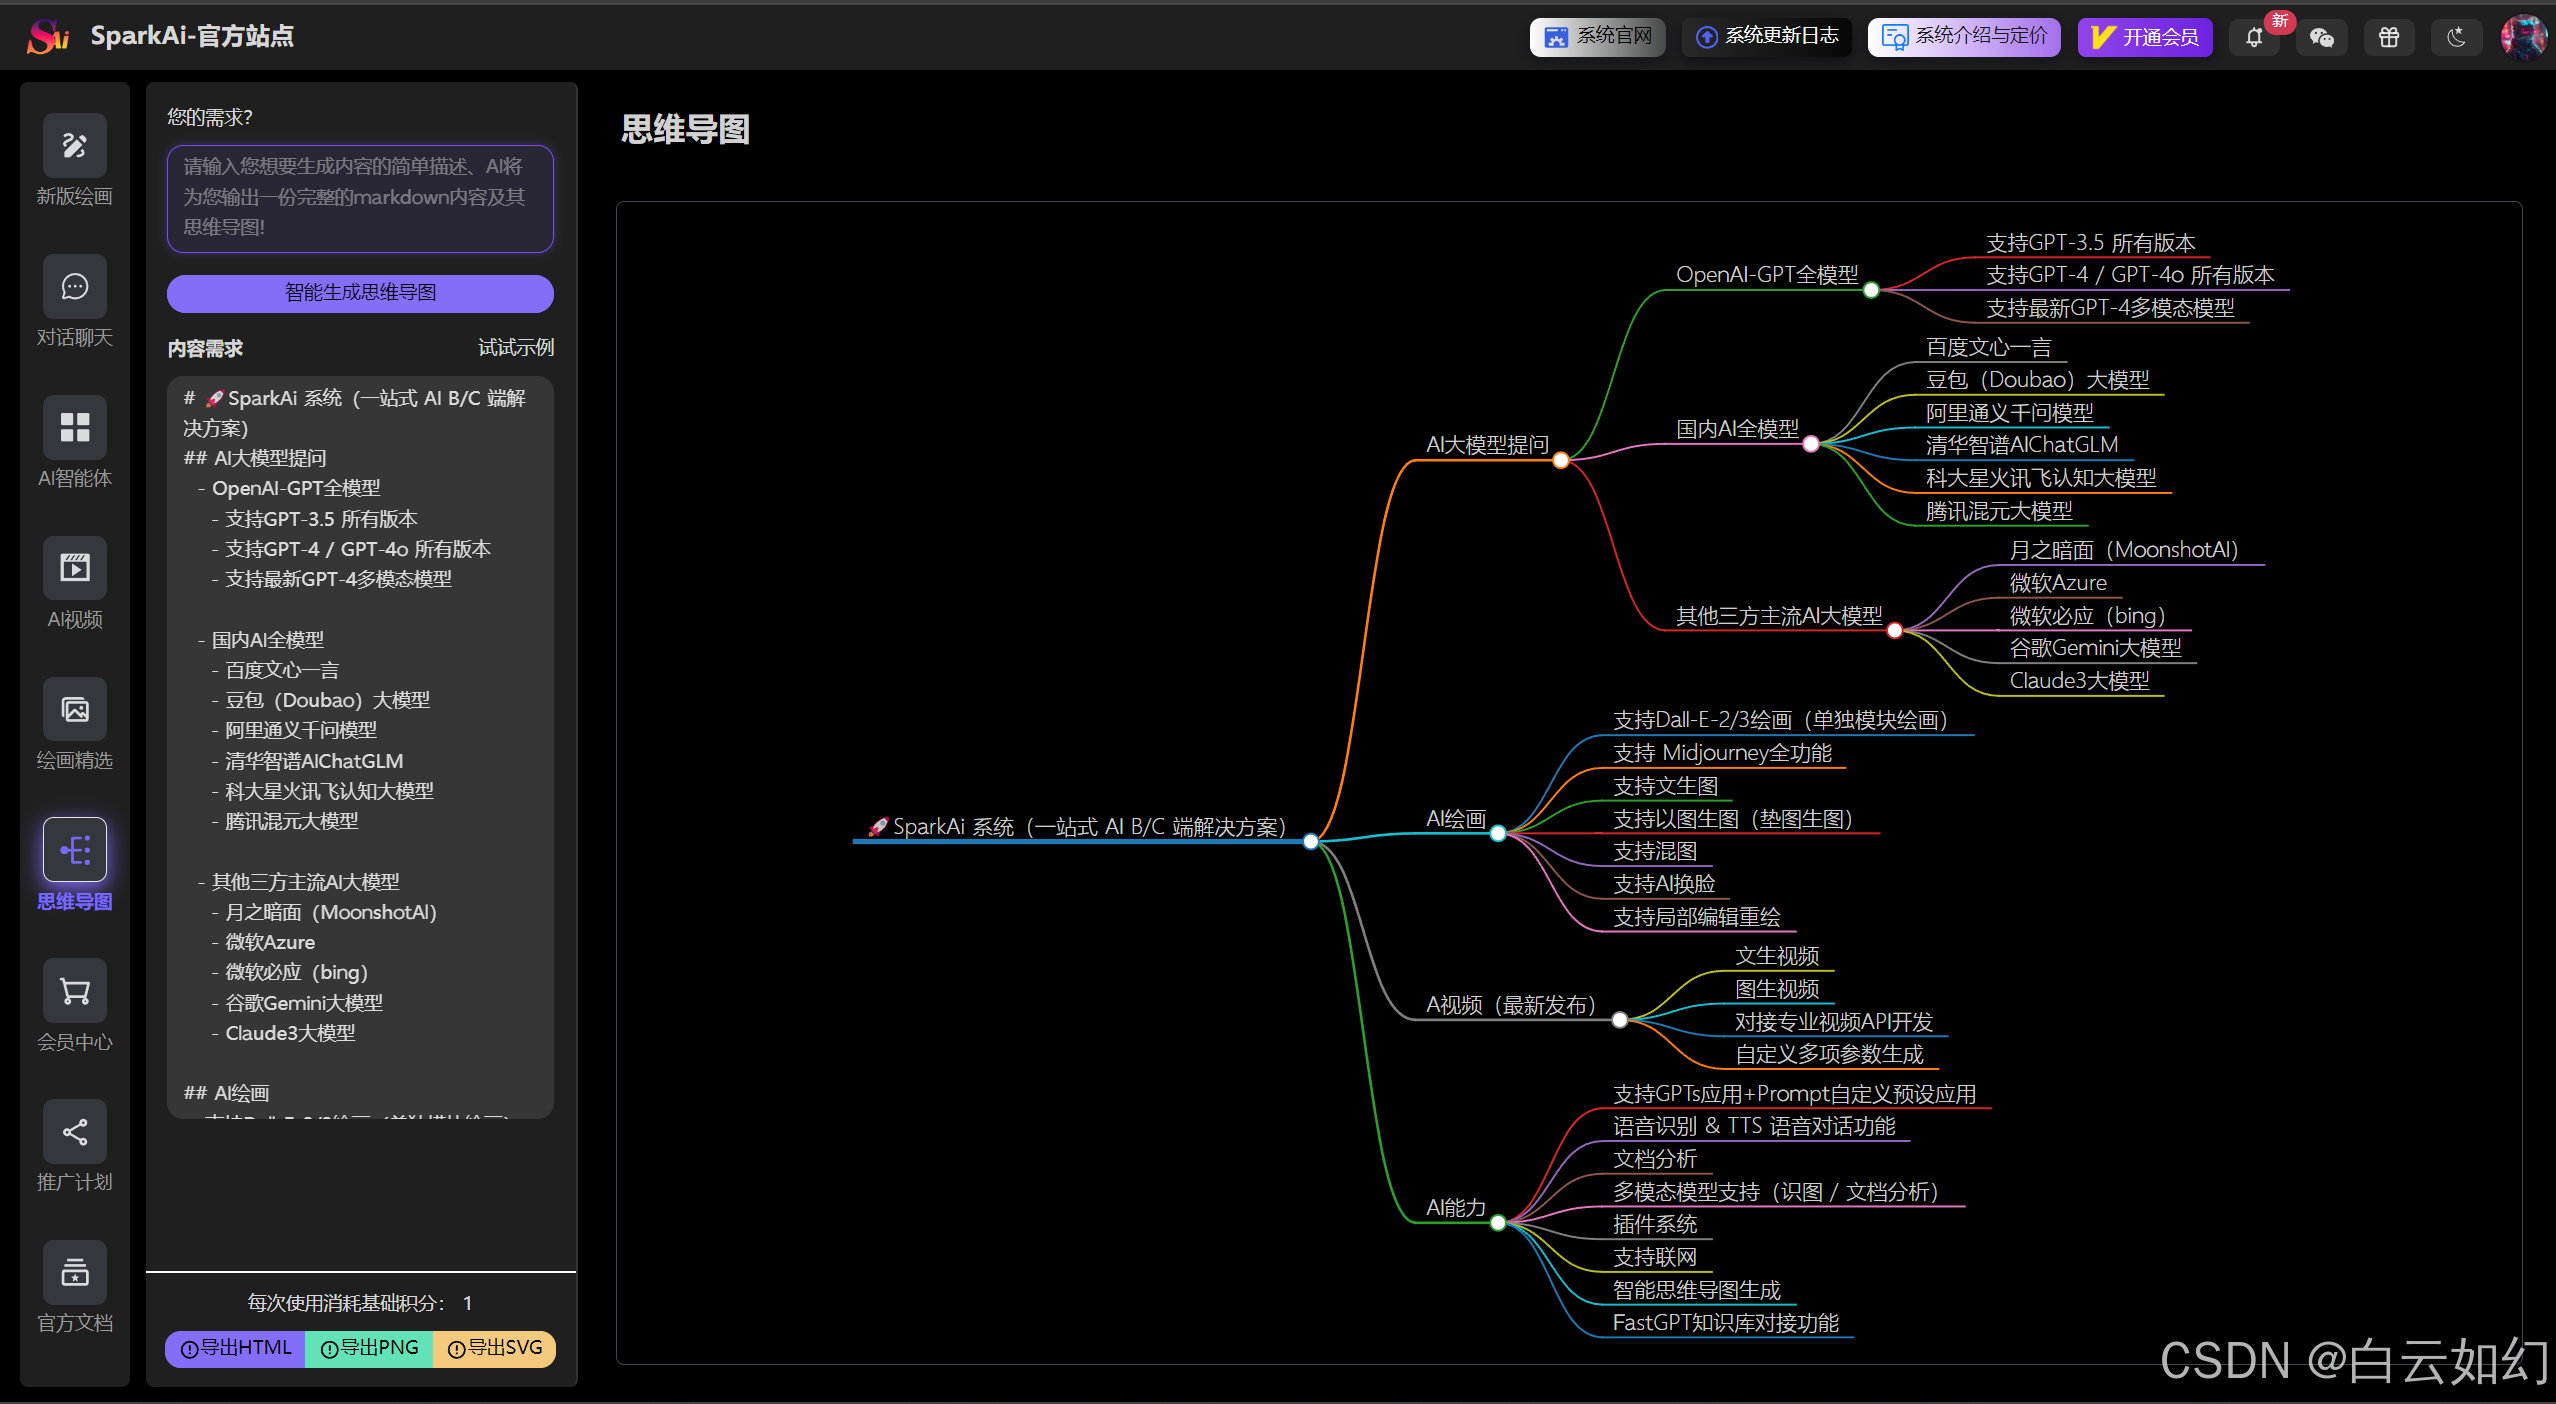2556x1404 pixels.
Task: Export mind map with 导出PNG
Action: (369, 1348)
